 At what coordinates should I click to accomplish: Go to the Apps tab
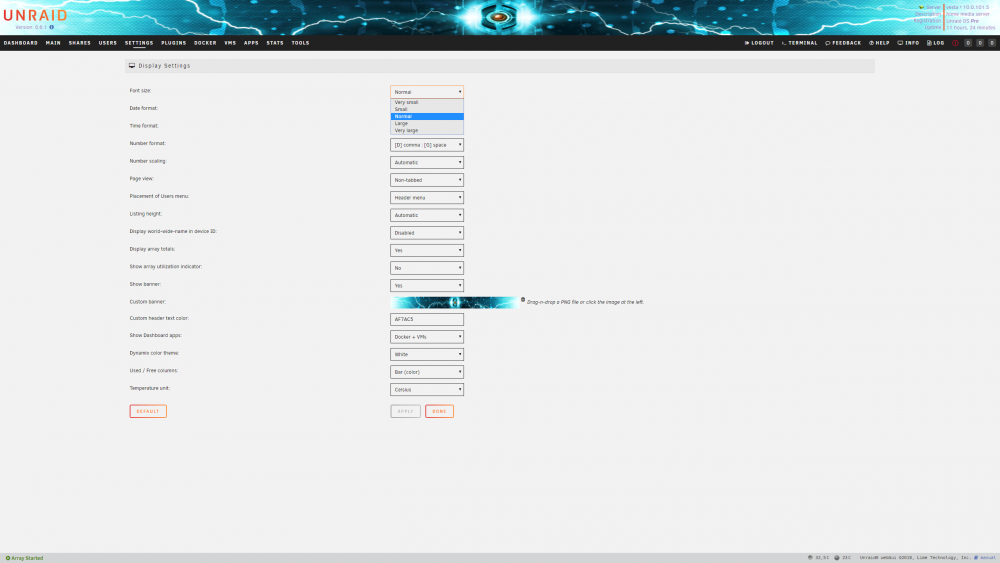click(x=251, y=43)
